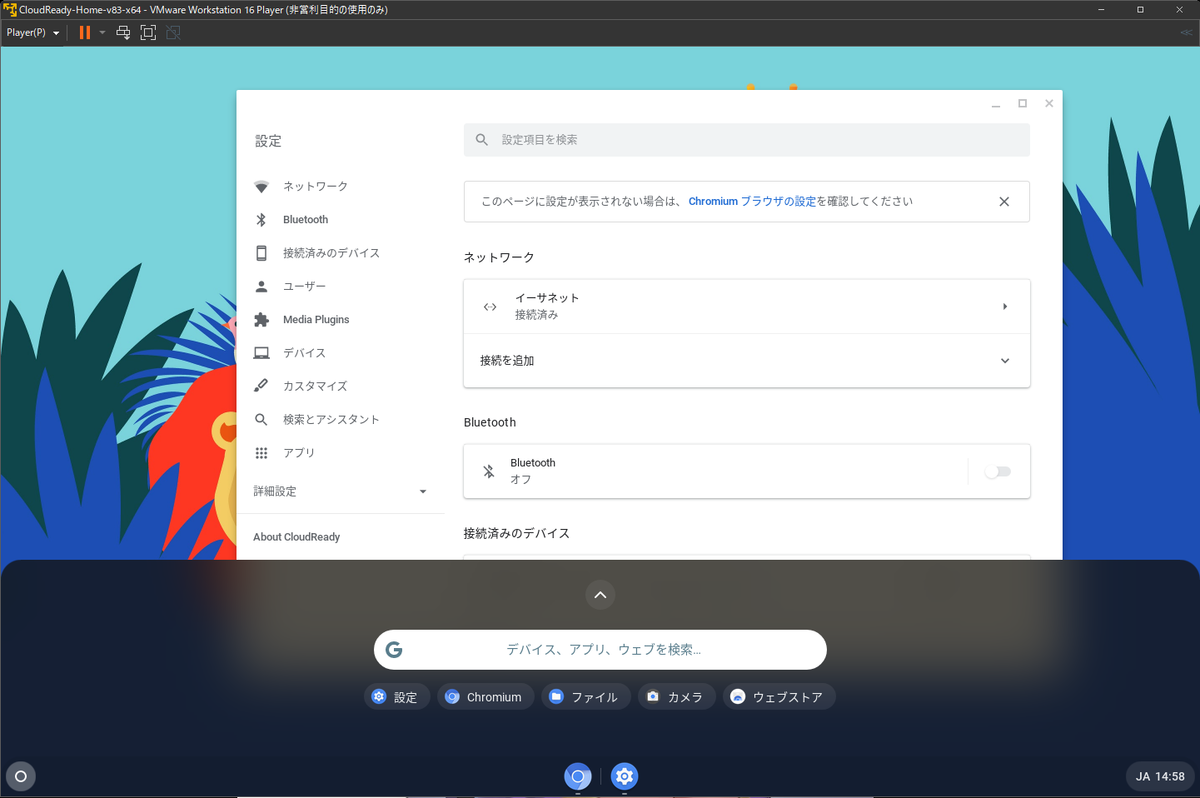Viewport: 1200px width, 798px height.
Task: Click the launcher デバイス、アプリ、ウェブを検索 box
Action: (x=600, y=650)
